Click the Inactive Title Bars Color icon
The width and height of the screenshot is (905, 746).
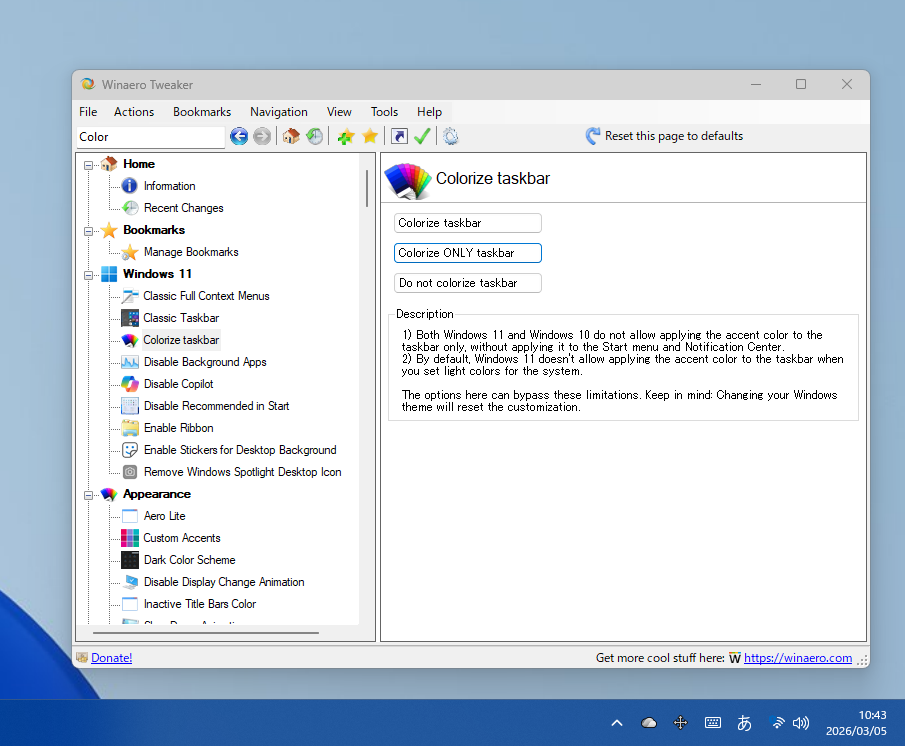(130, 604)
